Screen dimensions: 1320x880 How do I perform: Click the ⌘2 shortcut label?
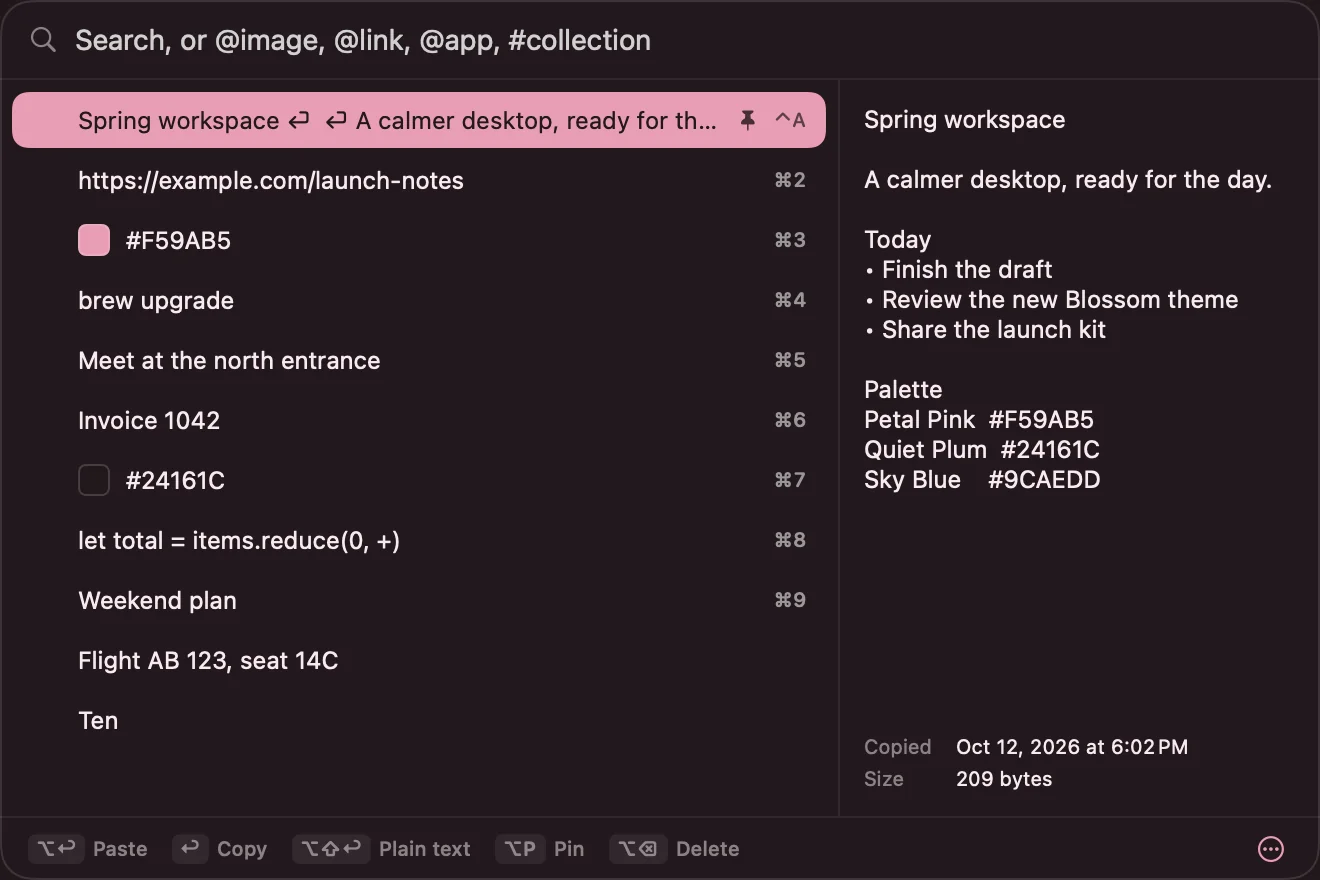[x=790, y=180]
